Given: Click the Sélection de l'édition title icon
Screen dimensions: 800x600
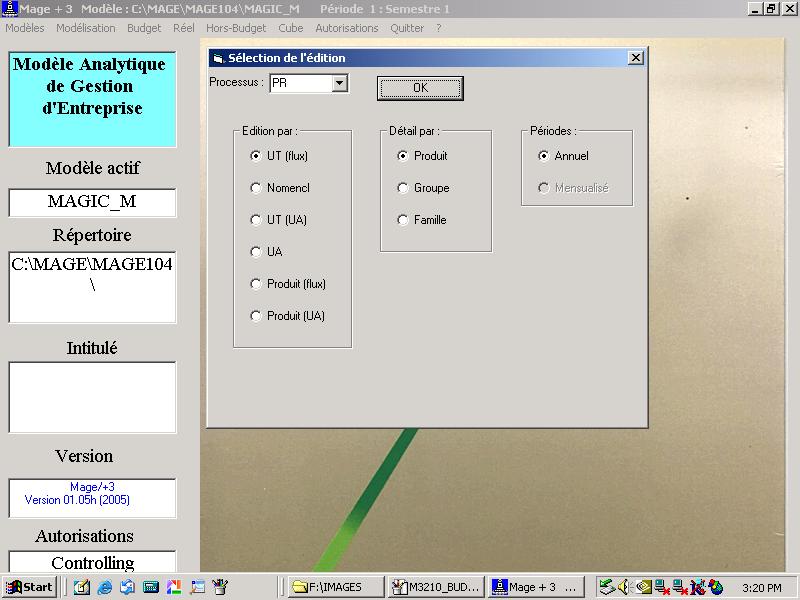Looking at the screenshot, I should (x=218, y=58).
